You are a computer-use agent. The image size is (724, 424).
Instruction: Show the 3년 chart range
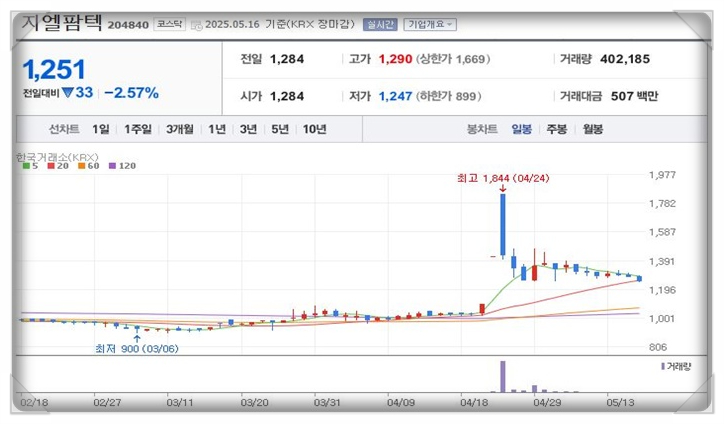click(x=248, y=129)
